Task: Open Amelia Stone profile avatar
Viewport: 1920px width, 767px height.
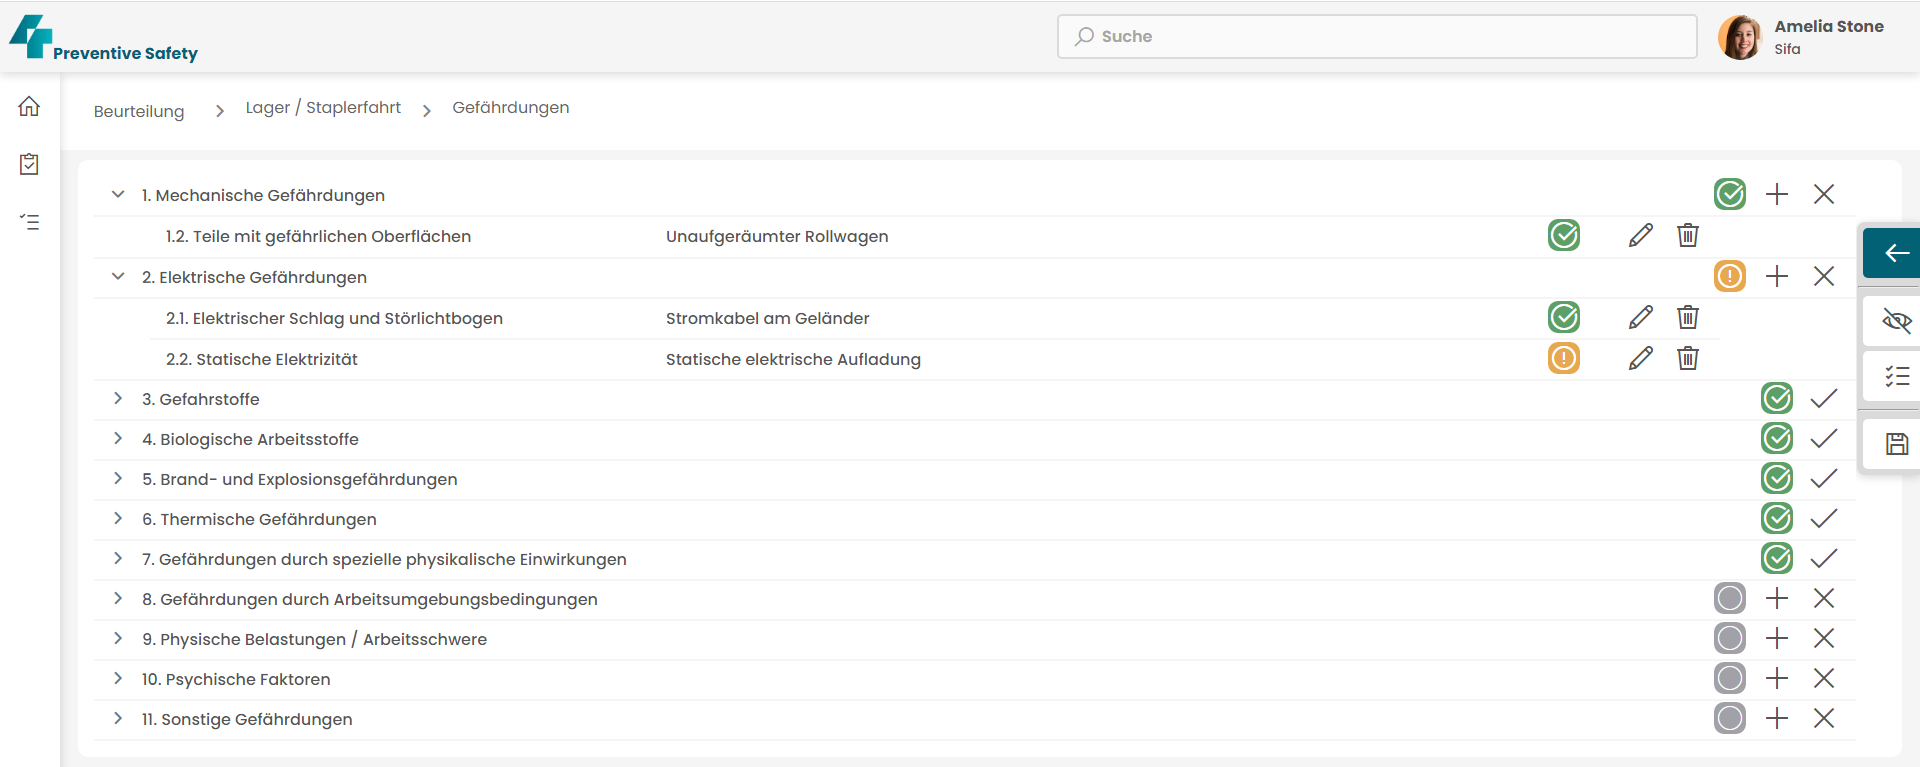Action: tap(1740, 37)
